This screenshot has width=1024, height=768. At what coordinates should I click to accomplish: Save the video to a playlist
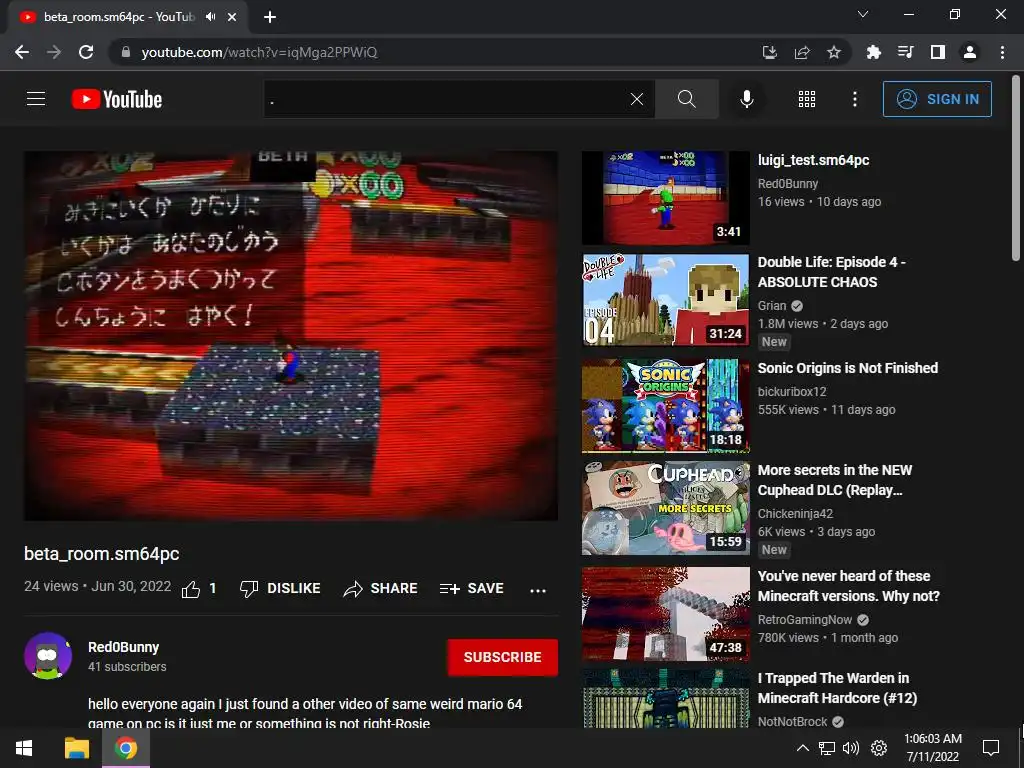pyautogui.click(x=472, y=588)
